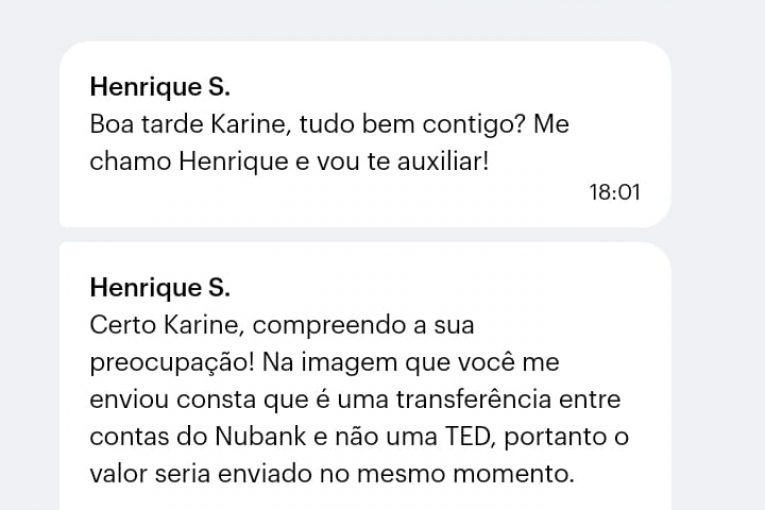Click the words "enviou consta"
Viewport: 765px width, 510px height.
(x=166, y=400)
